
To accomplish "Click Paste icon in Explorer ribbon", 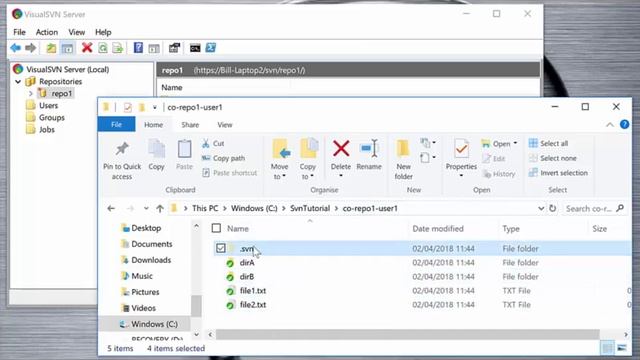I will [184, 149].
